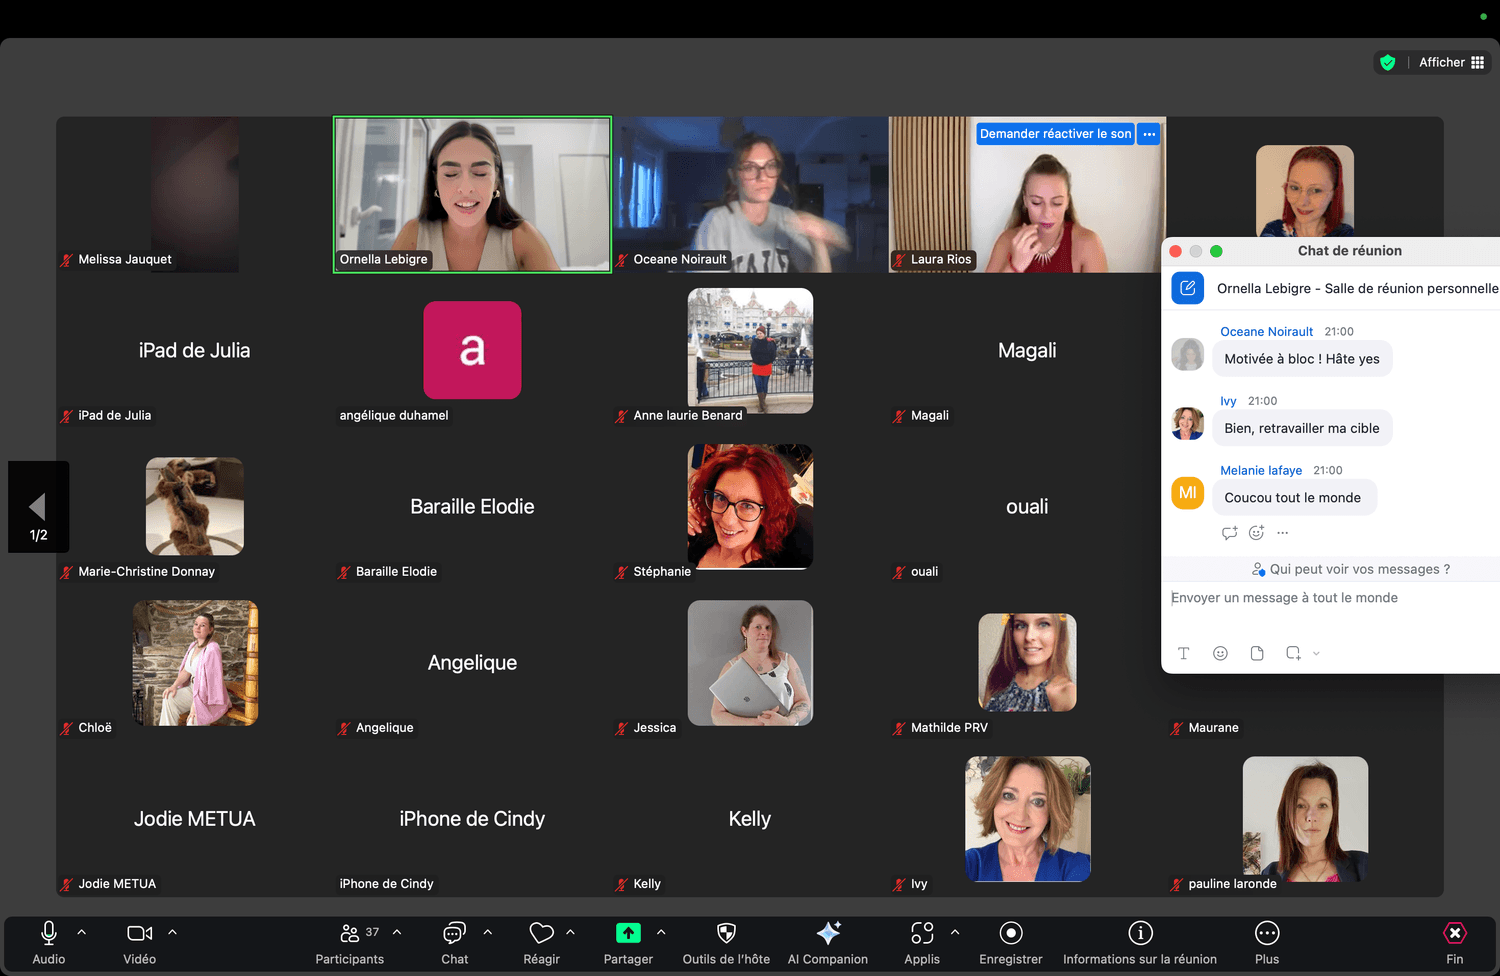Select Oceane Noirault's video tile
1500x976 pixels.
pyautogui.click(x=750, y=194)
